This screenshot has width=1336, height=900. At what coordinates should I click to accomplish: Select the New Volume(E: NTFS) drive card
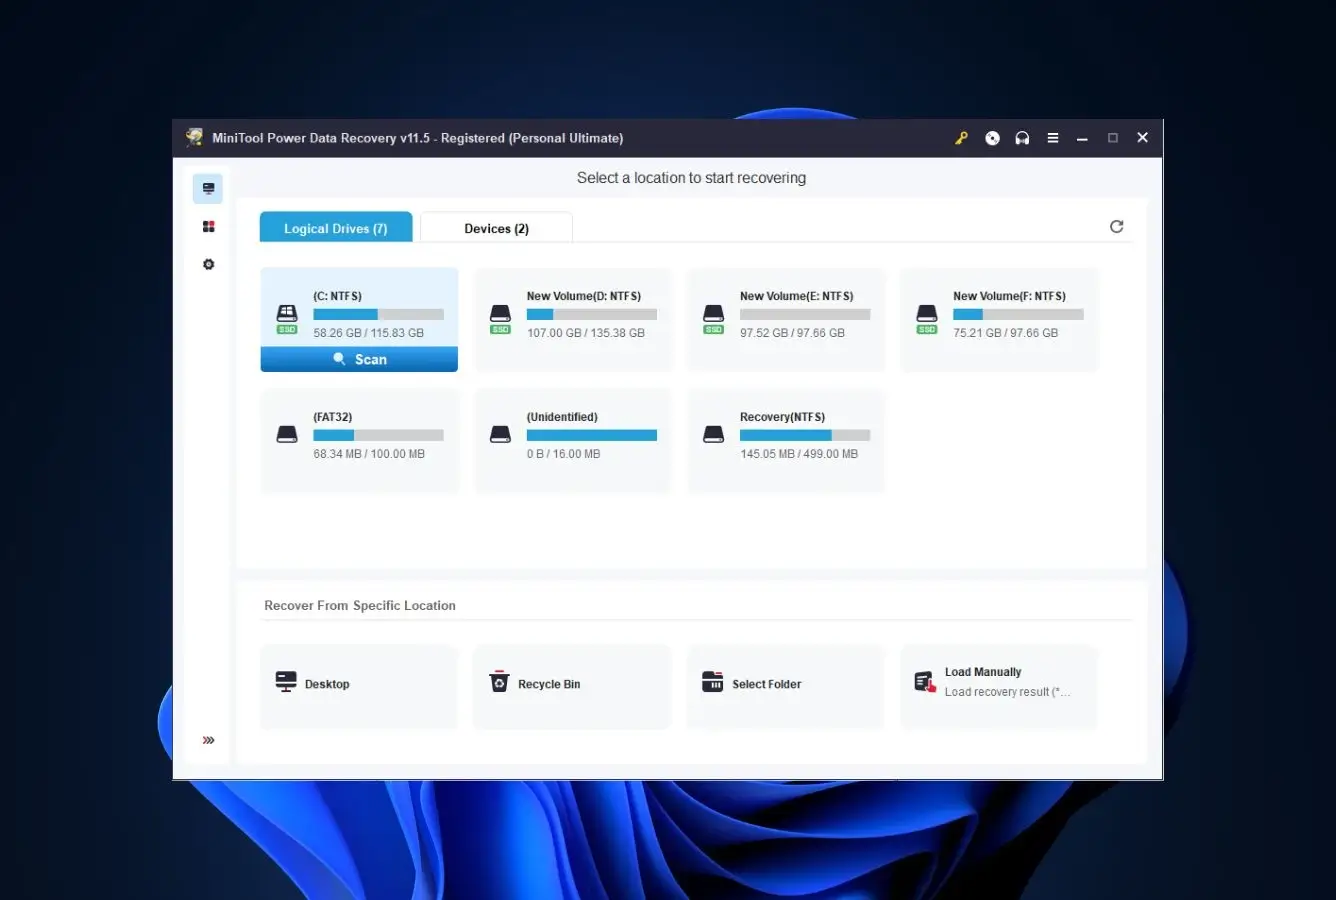pyautogui.click(x=786, y=319)
